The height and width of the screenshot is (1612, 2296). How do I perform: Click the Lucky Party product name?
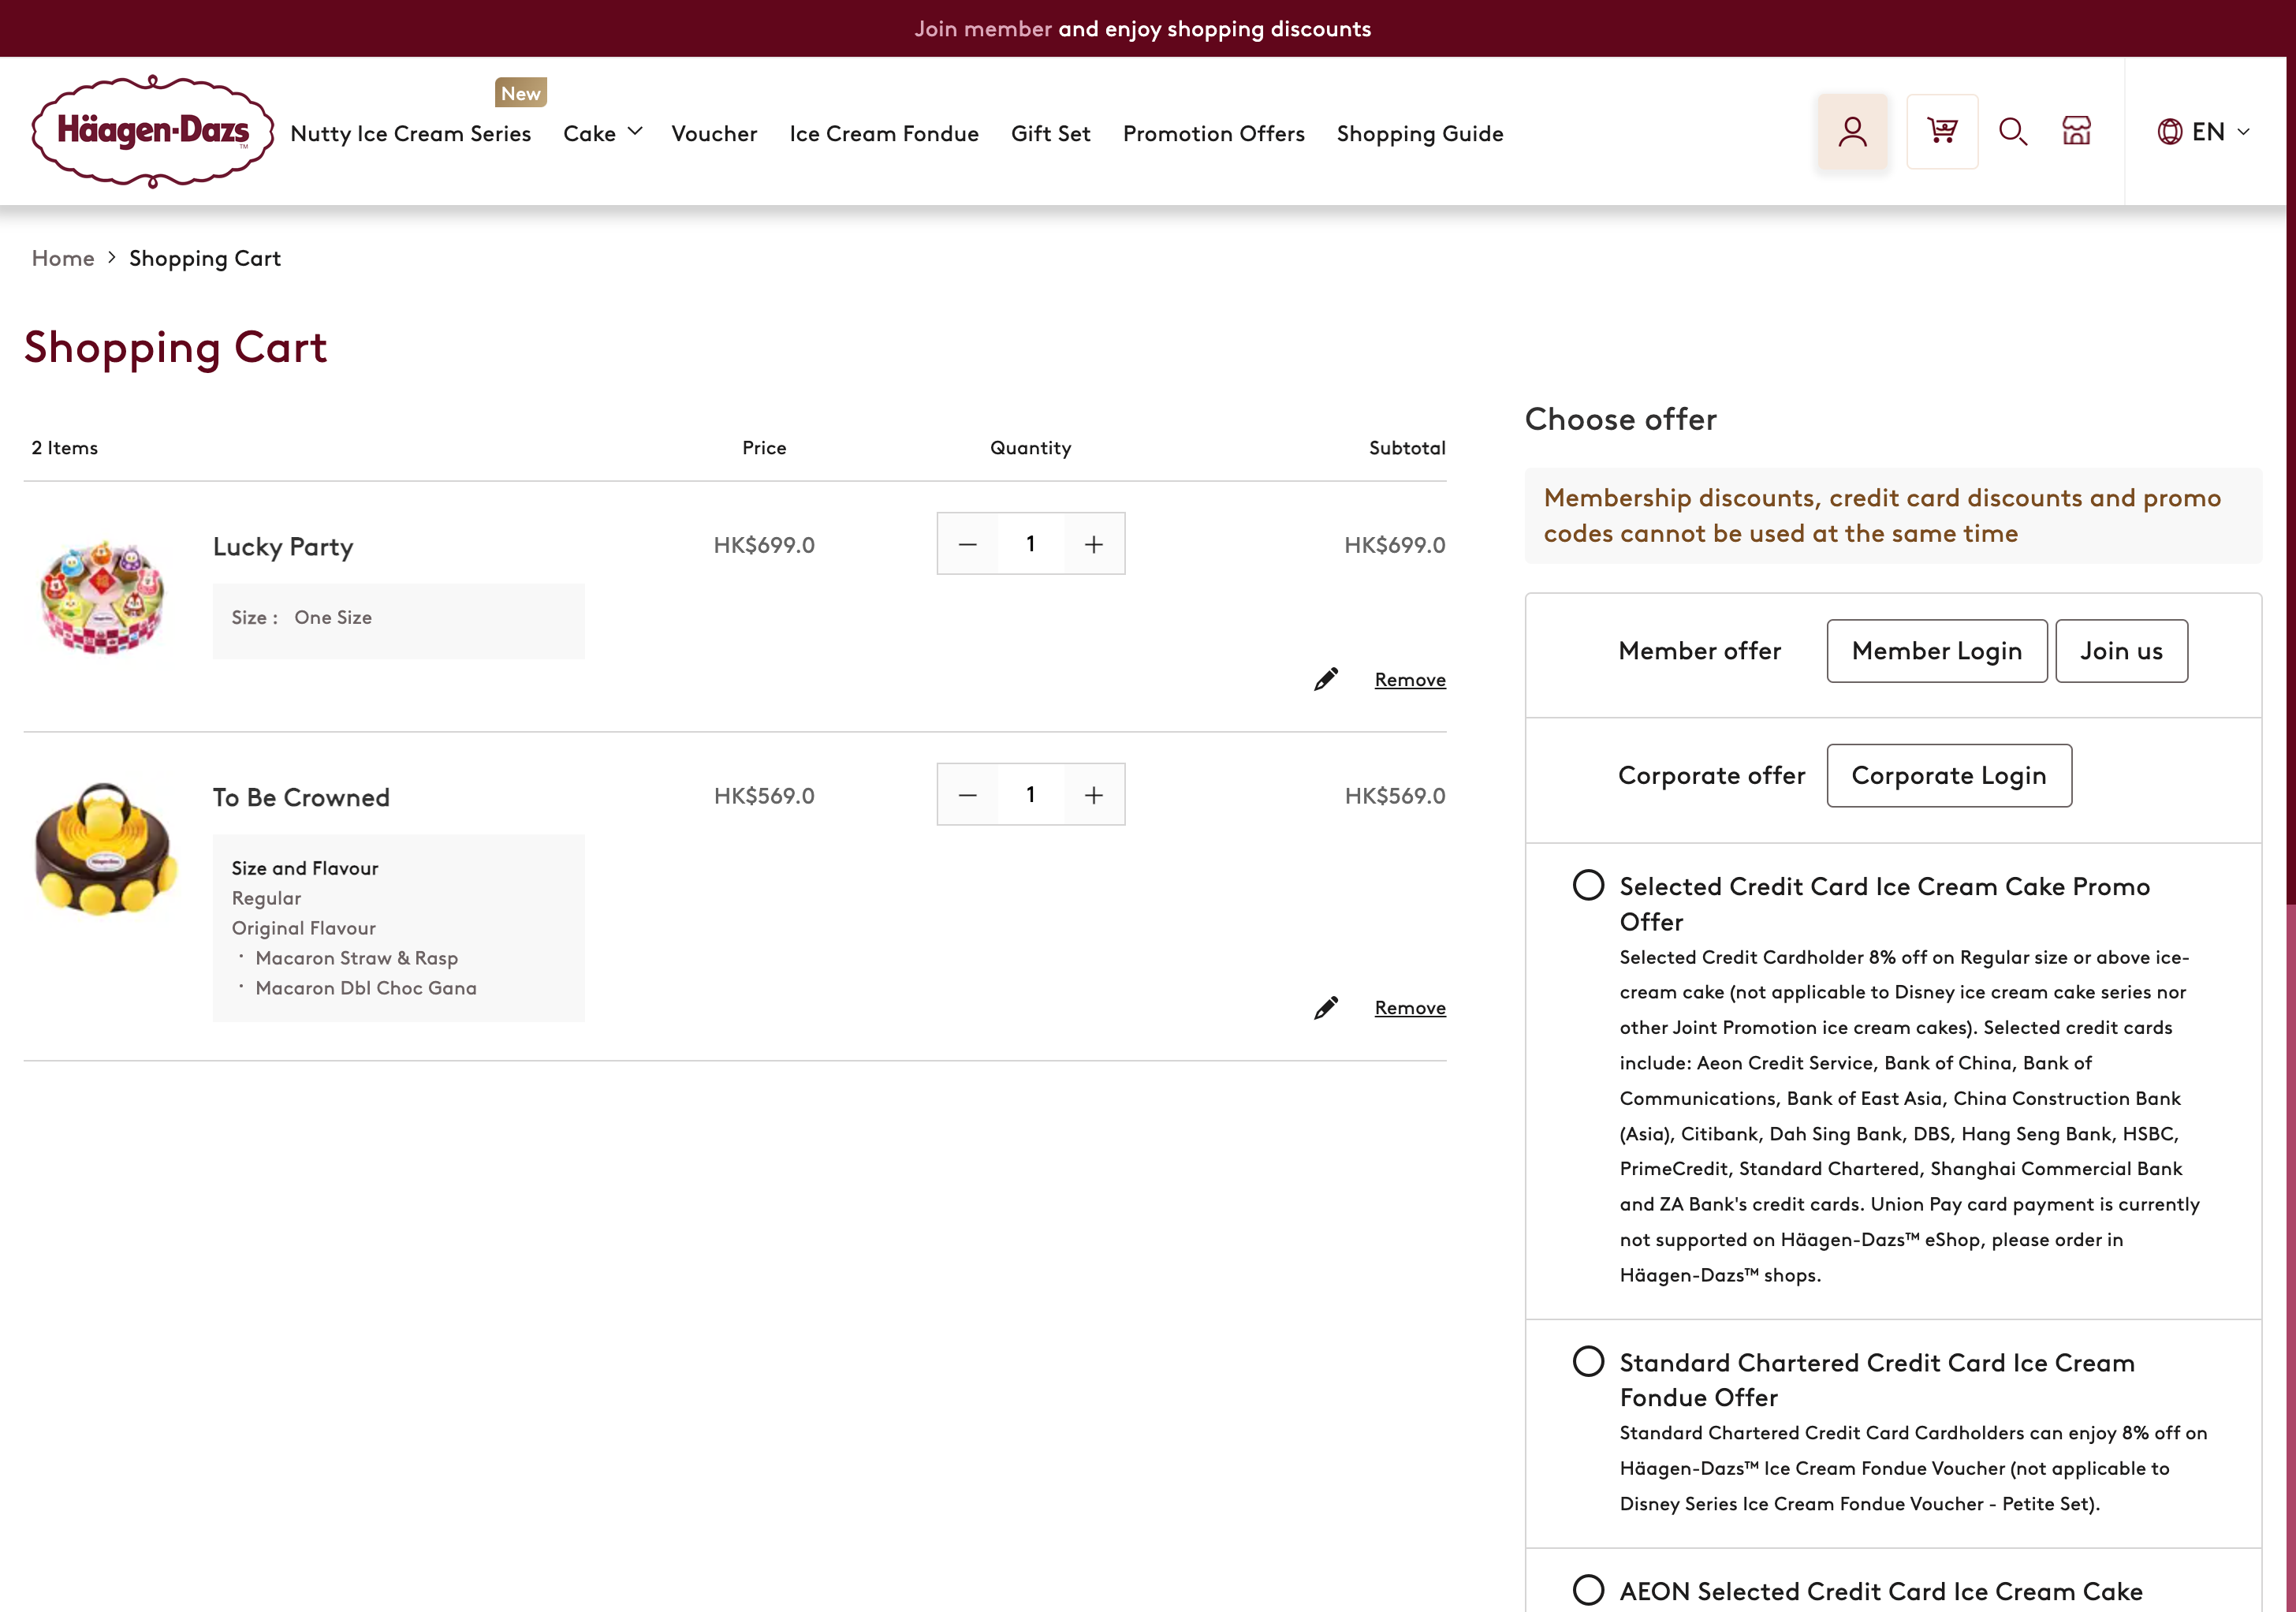click(283, 547)
